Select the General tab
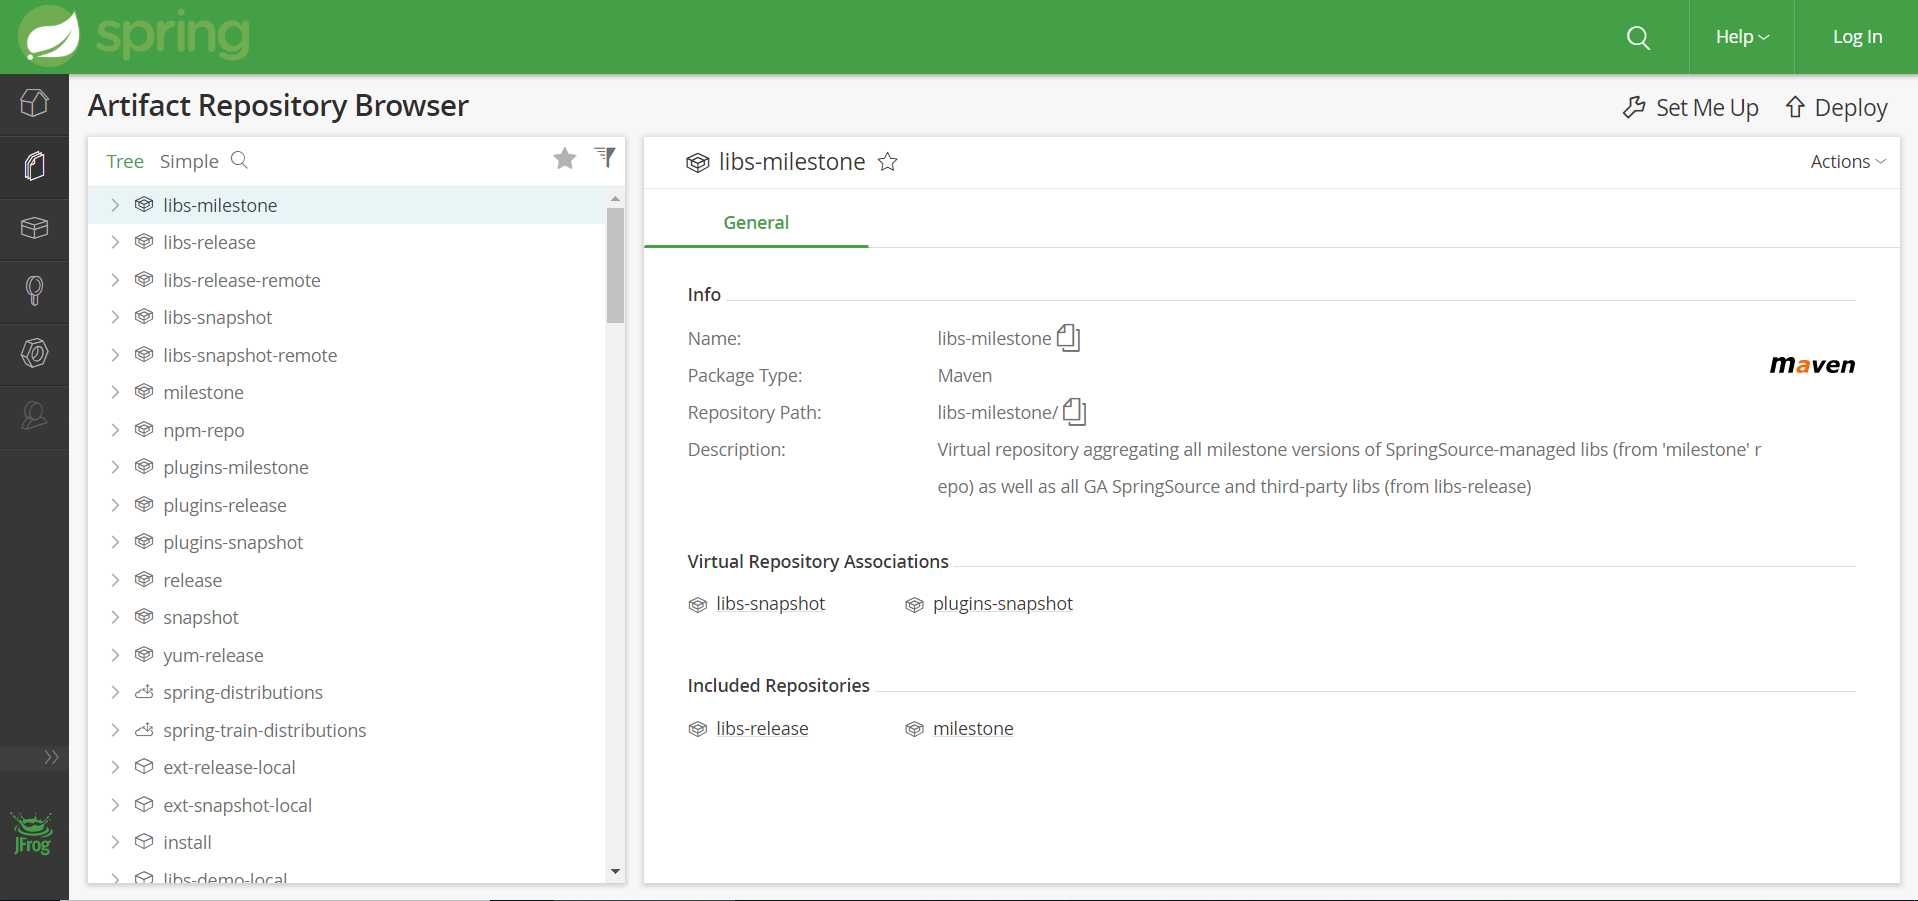This screenshot has height=901, width=1918. [756, 222]
